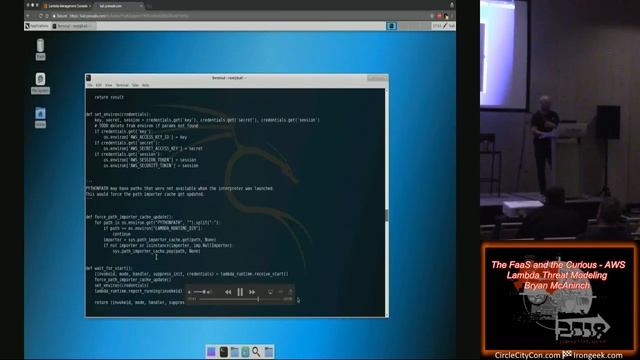640x360 pixels.
Task: Click the show desktop icon in dock
Action: click(x=211, y=351)
